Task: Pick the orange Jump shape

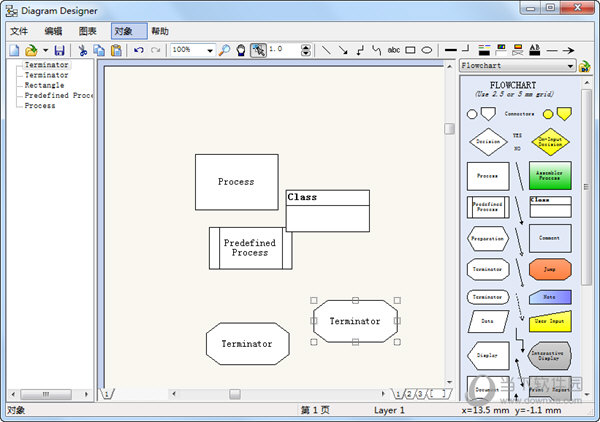Action: pyautogui.click(x=550, y=269)
